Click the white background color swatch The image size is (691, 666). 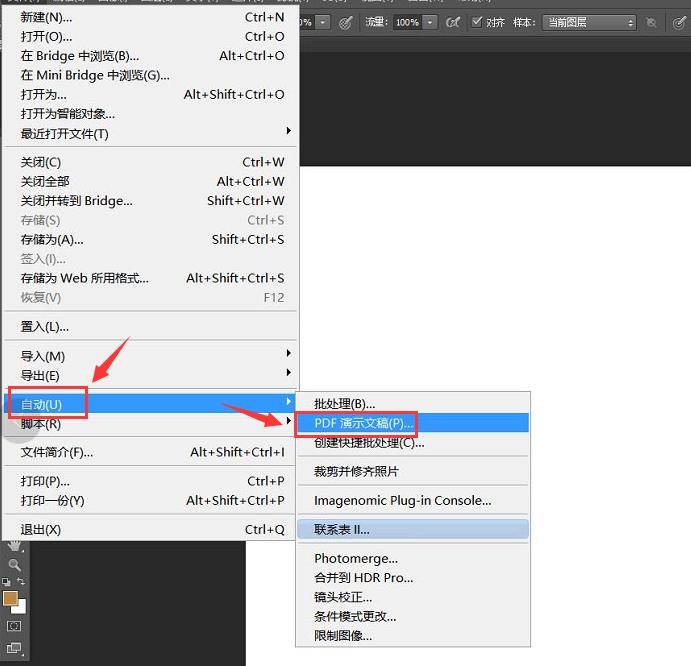20,607
